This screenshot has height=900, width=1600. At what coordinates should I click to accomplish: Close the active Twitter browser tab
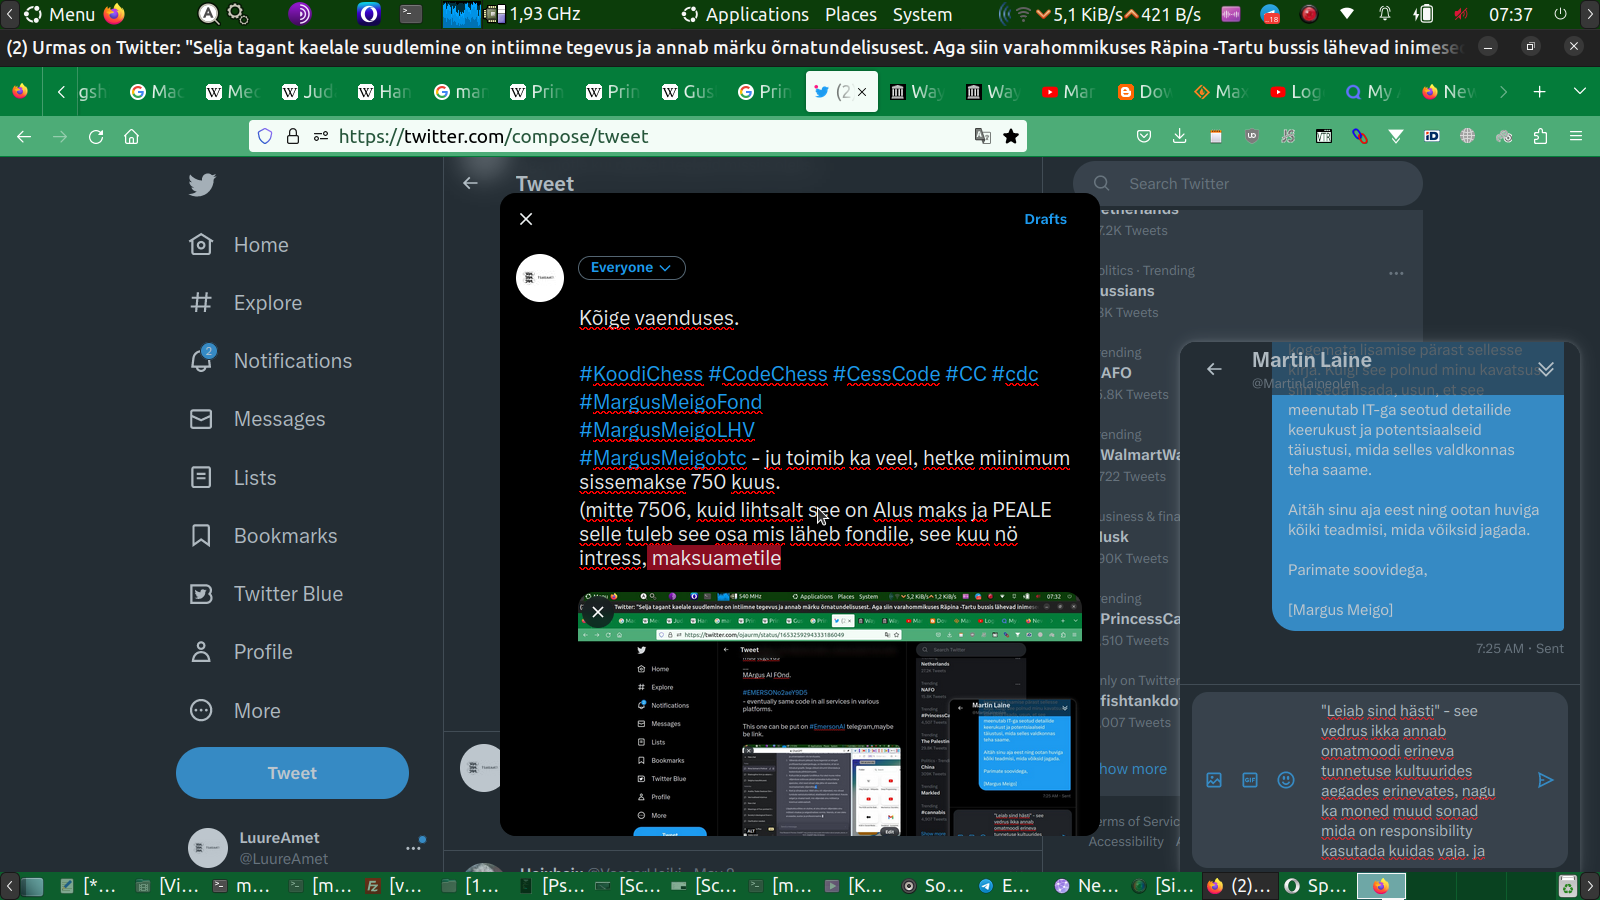(x=862, y=92)
